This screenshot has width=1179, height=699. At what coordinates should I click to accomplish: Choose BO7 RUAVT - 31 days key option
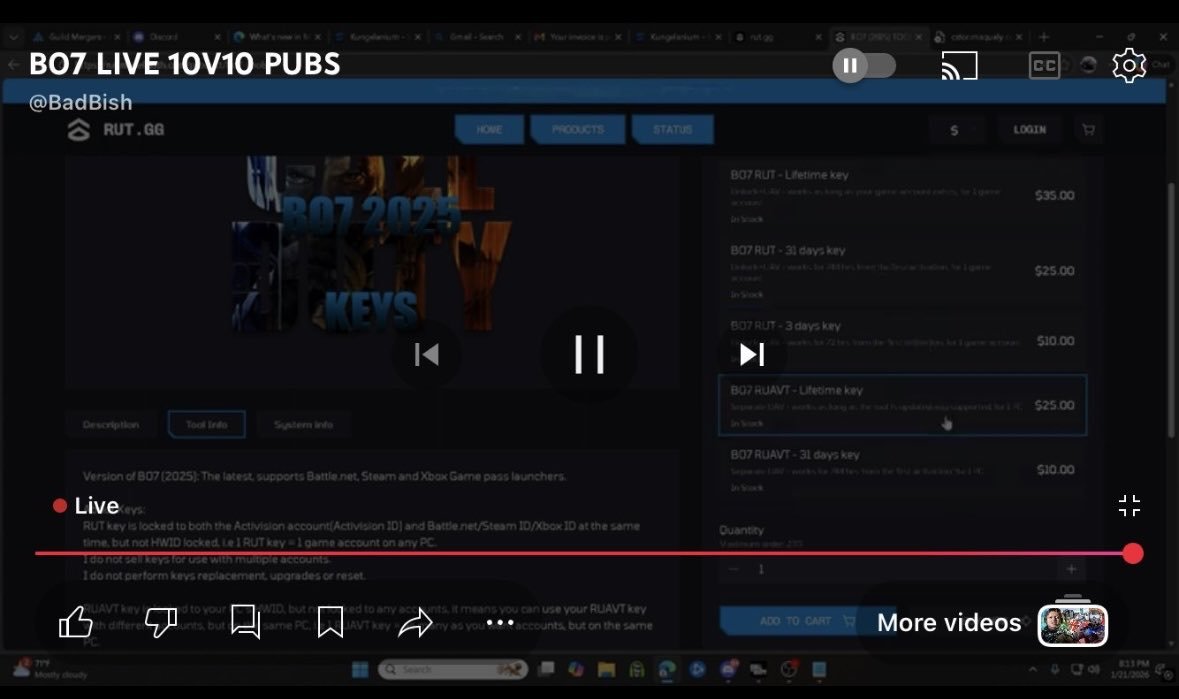click(x=902, y=470)
